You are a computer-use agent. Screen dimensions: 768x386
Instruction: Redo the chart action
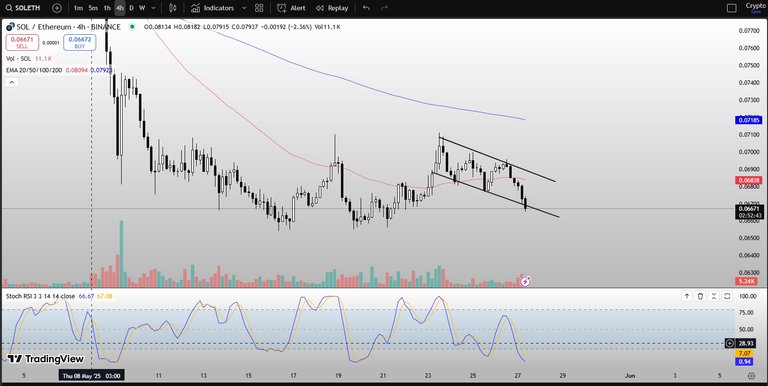click(x=384, y=8)
